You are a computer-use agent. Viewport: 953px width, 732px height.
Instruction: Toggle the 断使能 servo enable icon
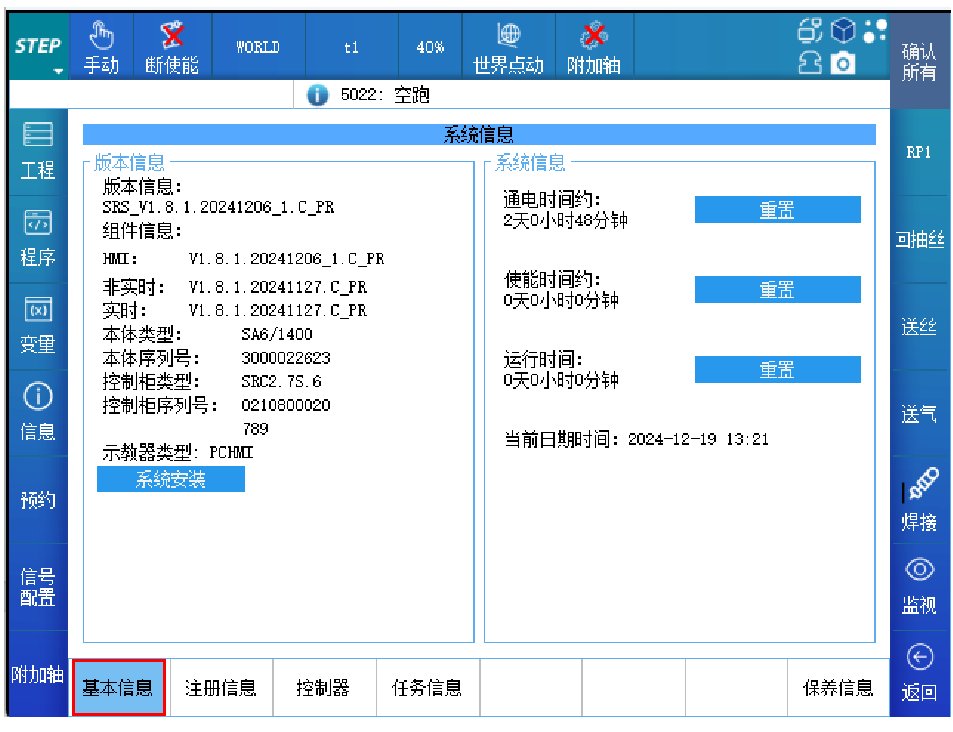click(x=172, y=37)
